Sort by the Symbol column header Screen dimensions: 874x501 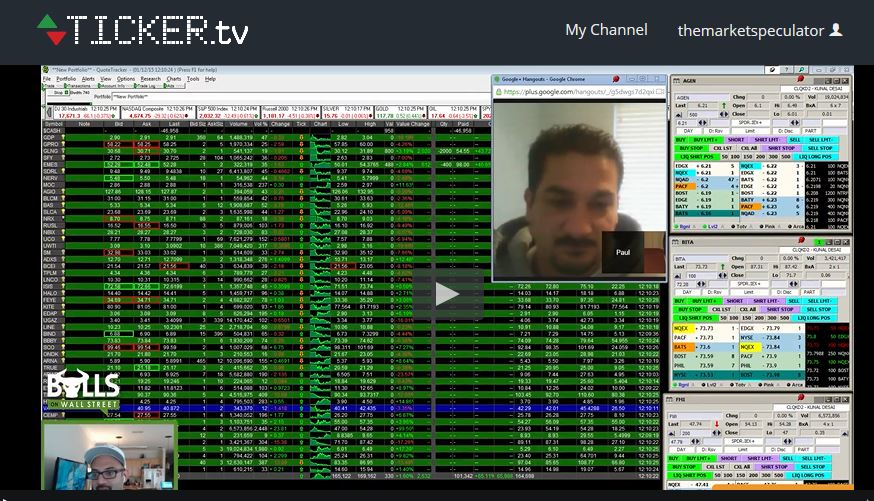53,124
